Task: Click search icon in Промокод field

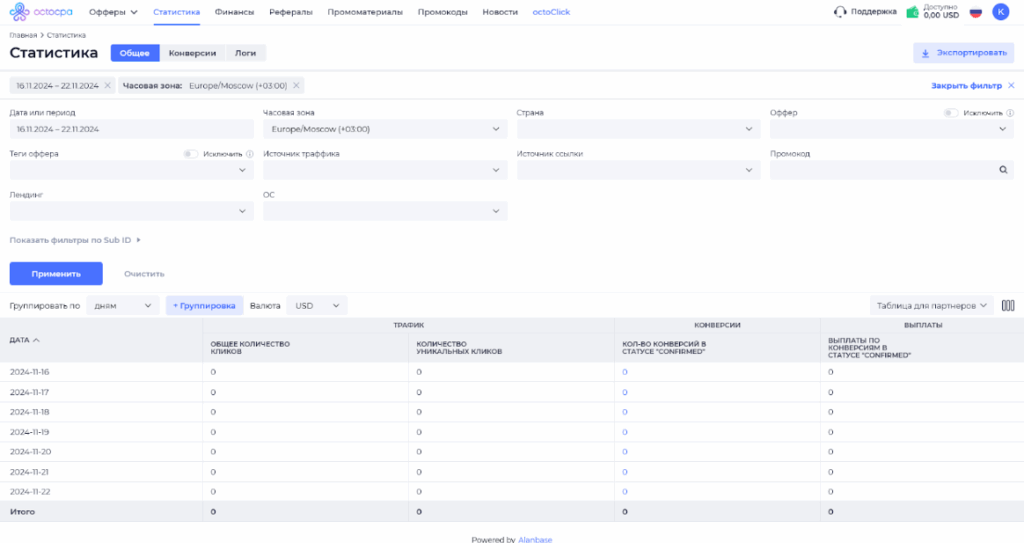Action: (x=1003, y=170)
